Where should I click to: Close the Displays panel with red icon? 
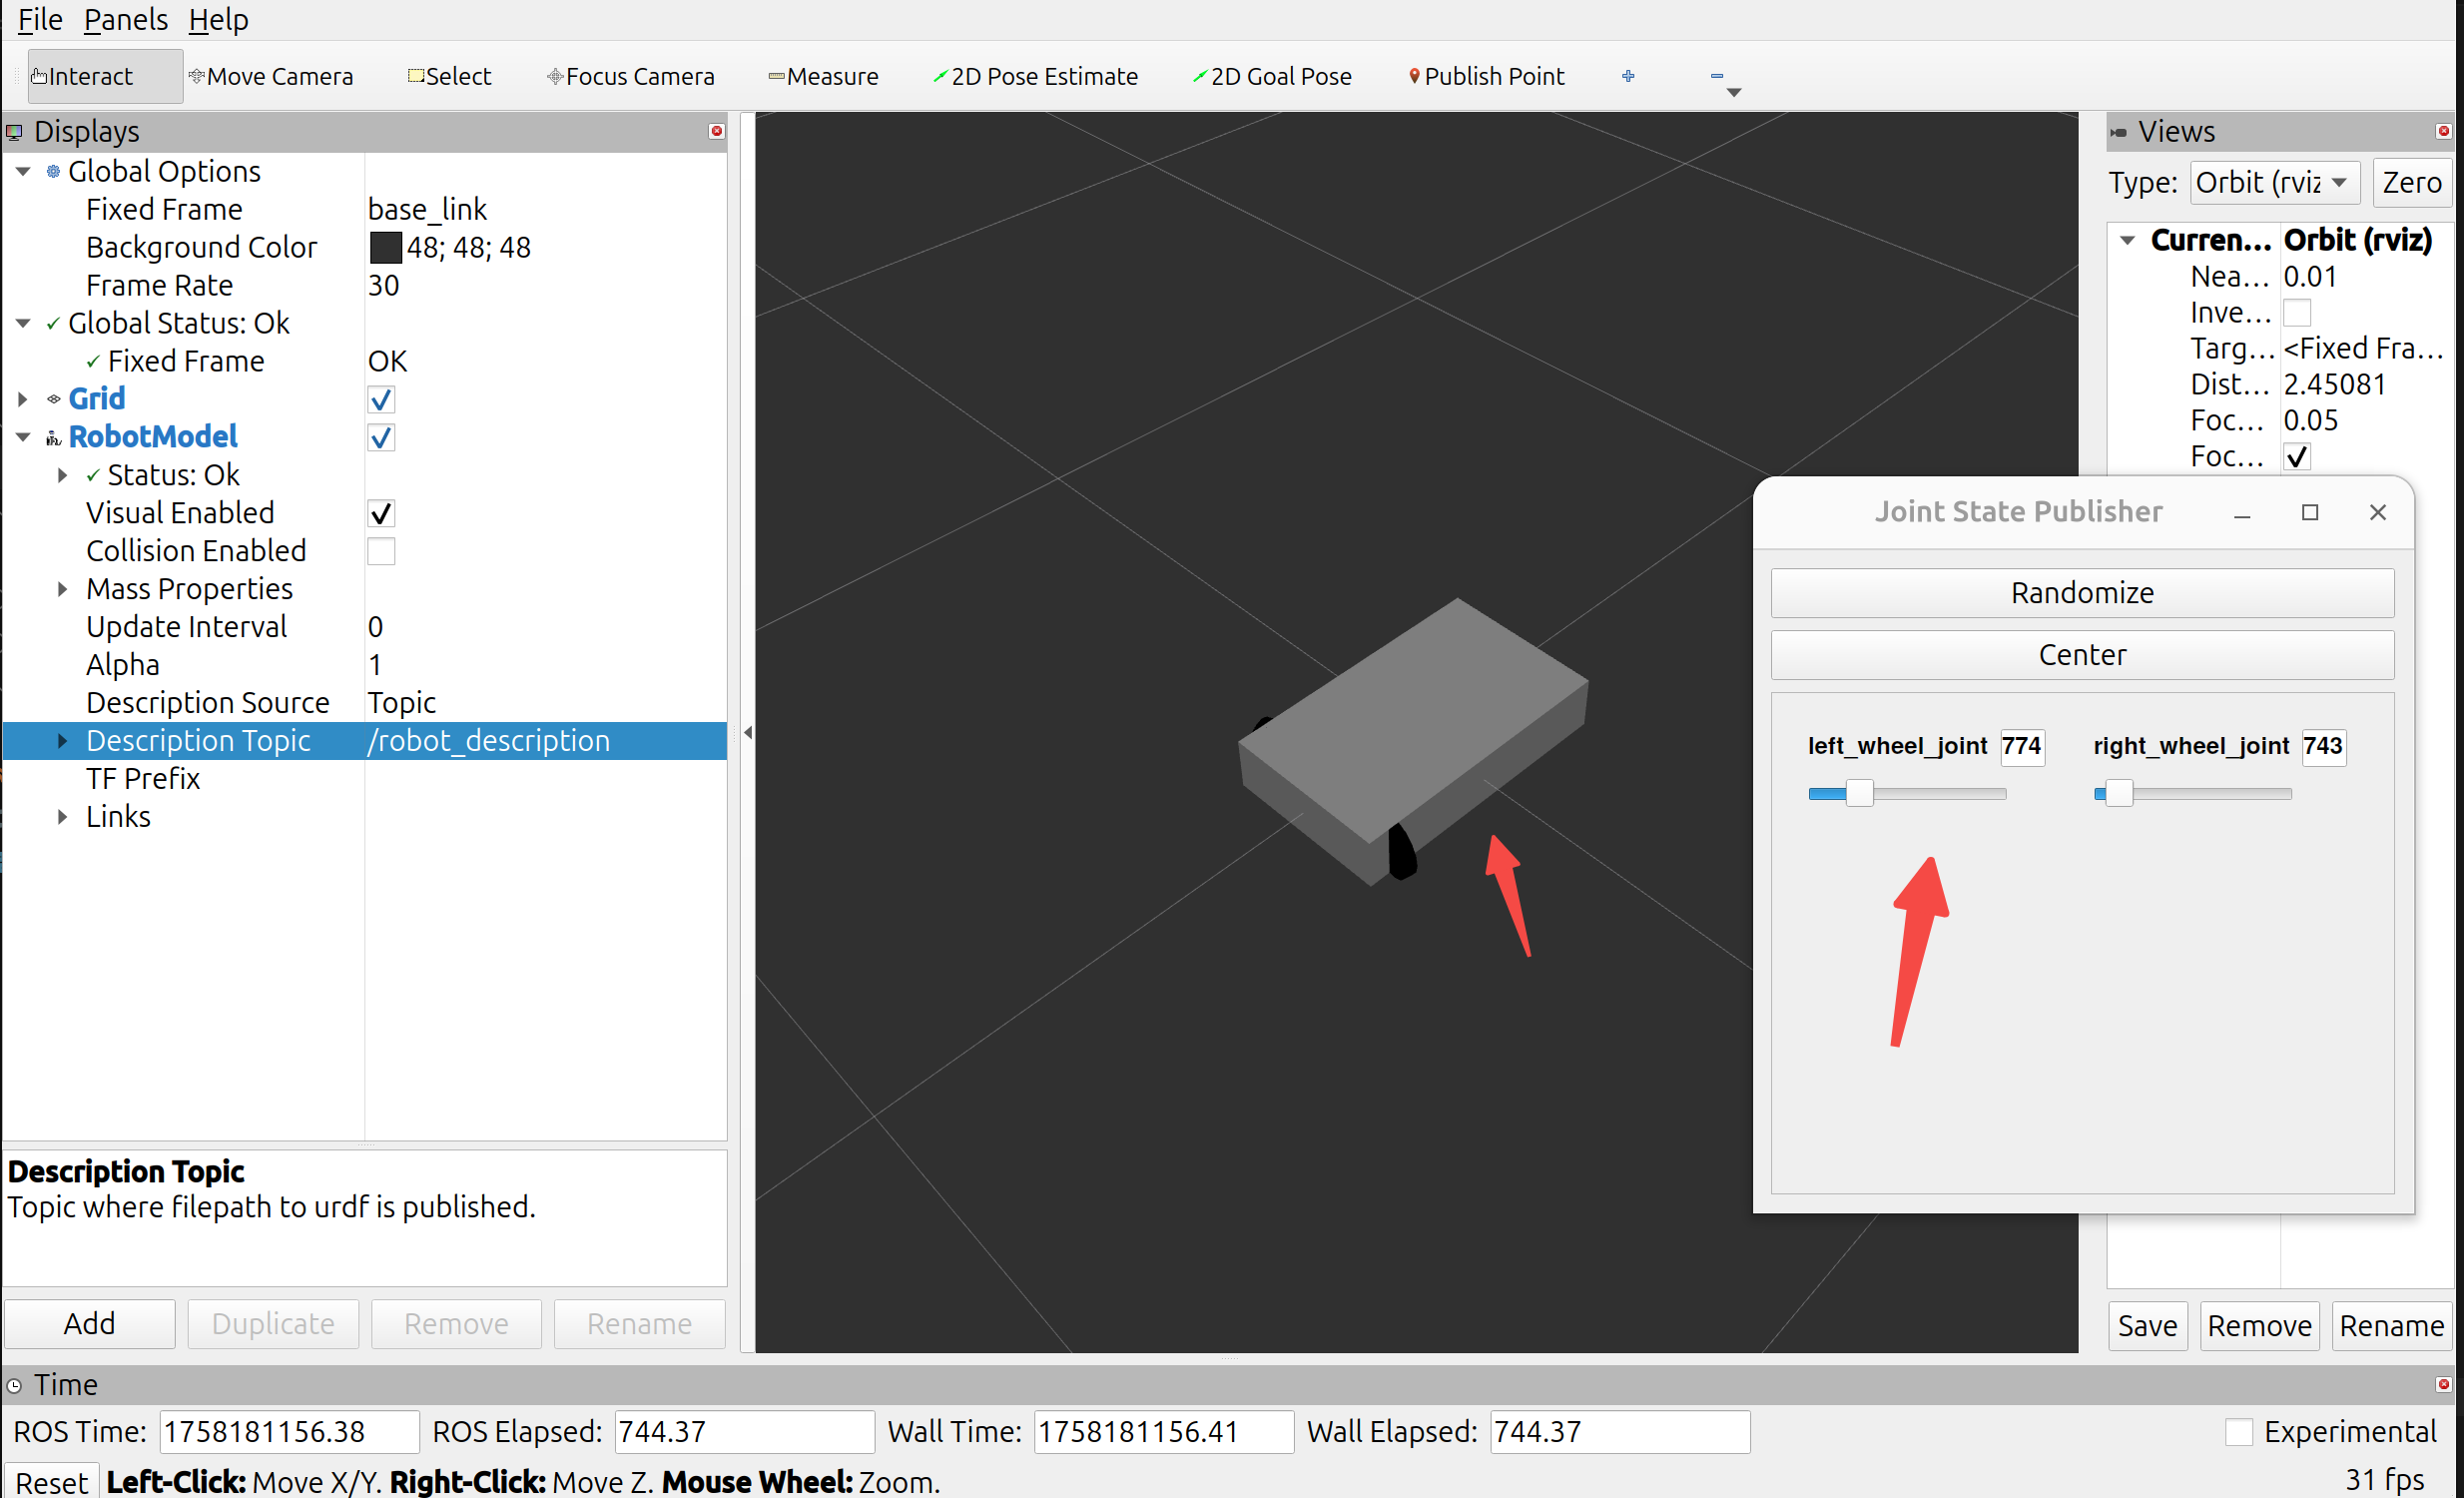716,131
